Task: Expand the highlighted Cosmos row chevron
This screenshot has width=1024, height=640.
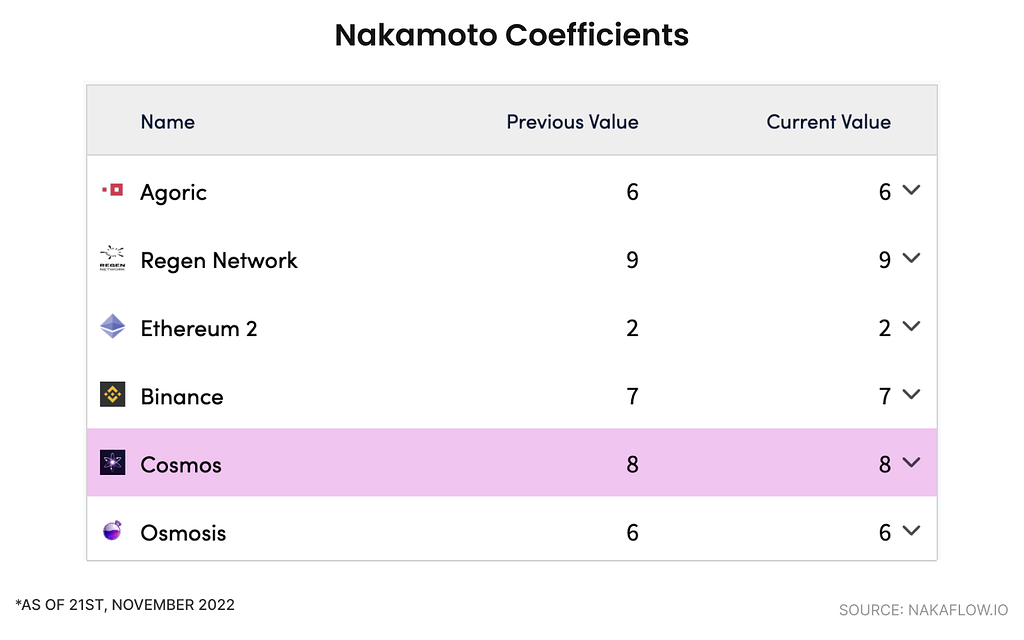Action: (911, 462)
